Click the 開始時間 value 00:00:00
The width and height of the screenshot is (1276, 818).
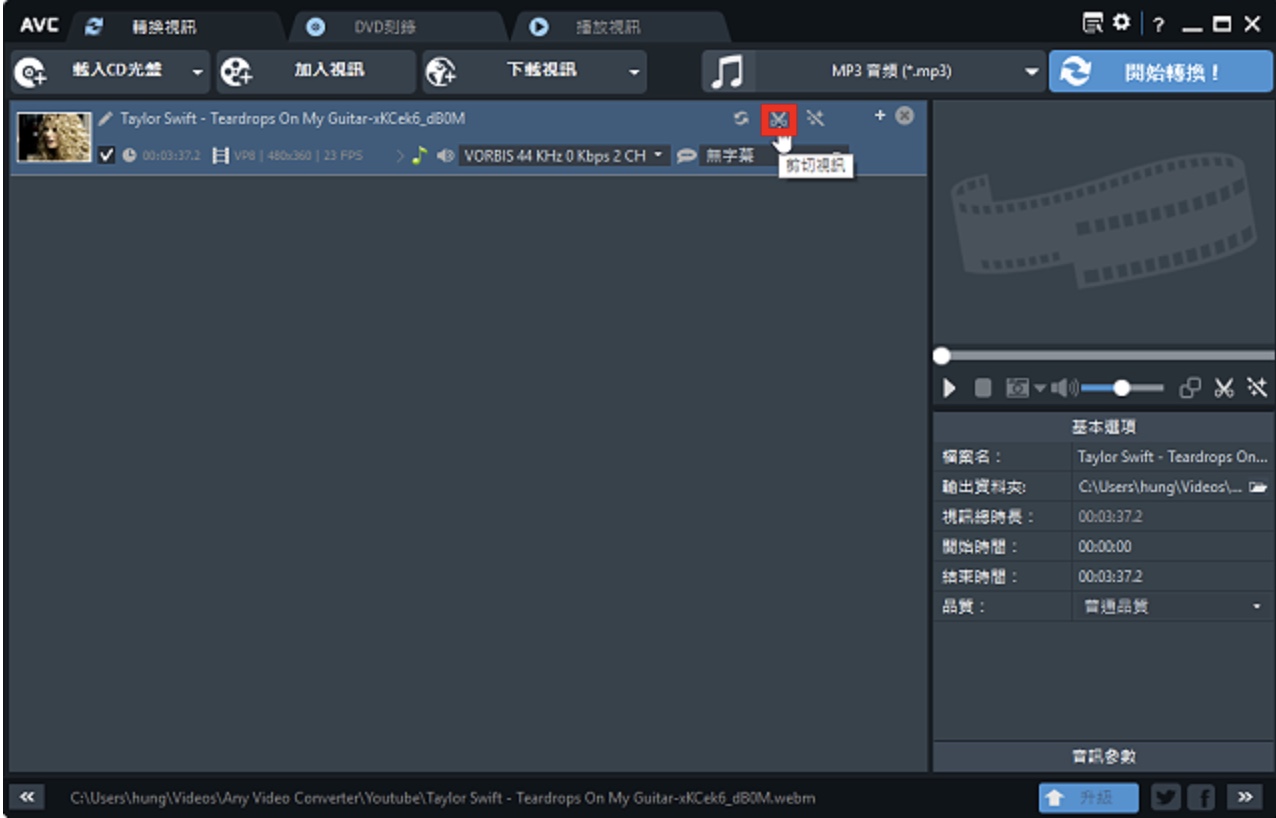[1105, 547]
